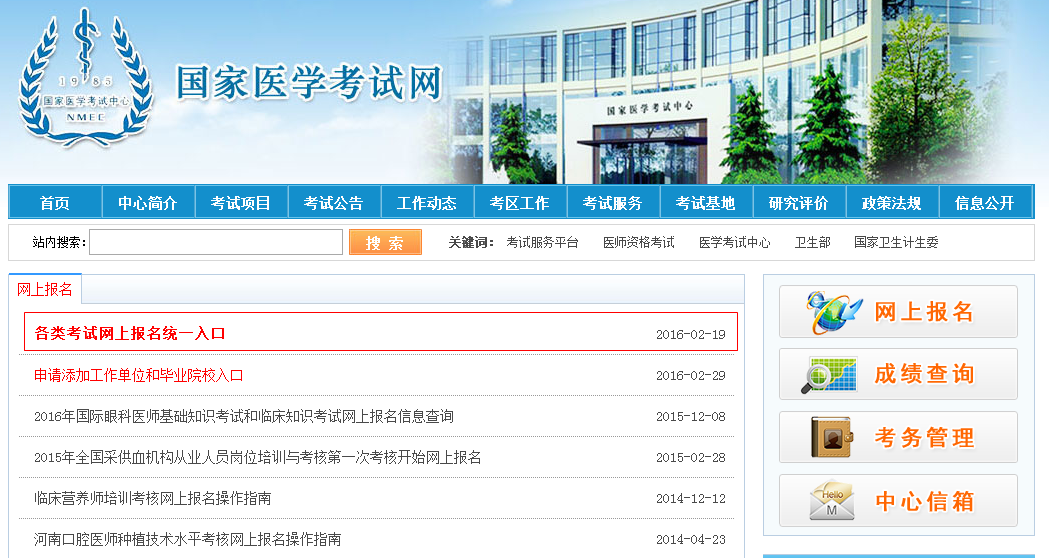Open the 首页 navigation menu item
Viewport: 1049px width, 558px height.
click(x=55, y=203)
